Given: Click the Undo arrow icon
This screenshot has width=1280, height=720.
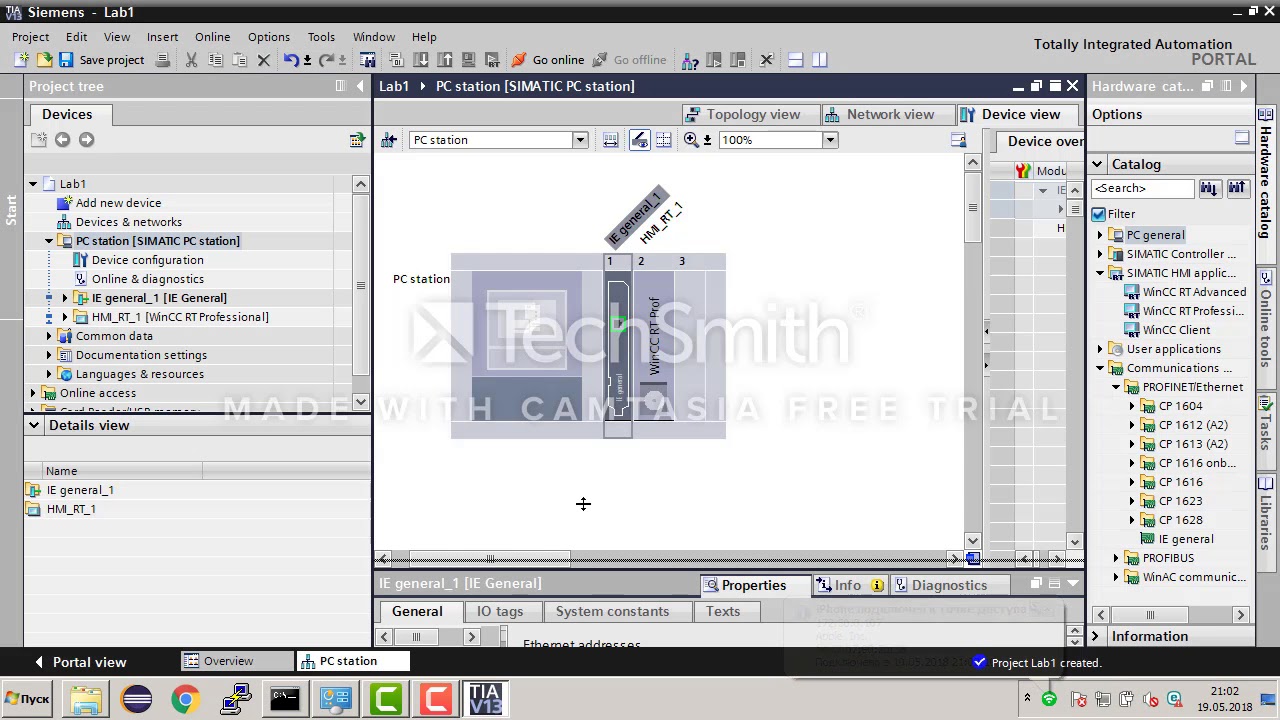Looking at the screenshot, I should coord(290,60).
